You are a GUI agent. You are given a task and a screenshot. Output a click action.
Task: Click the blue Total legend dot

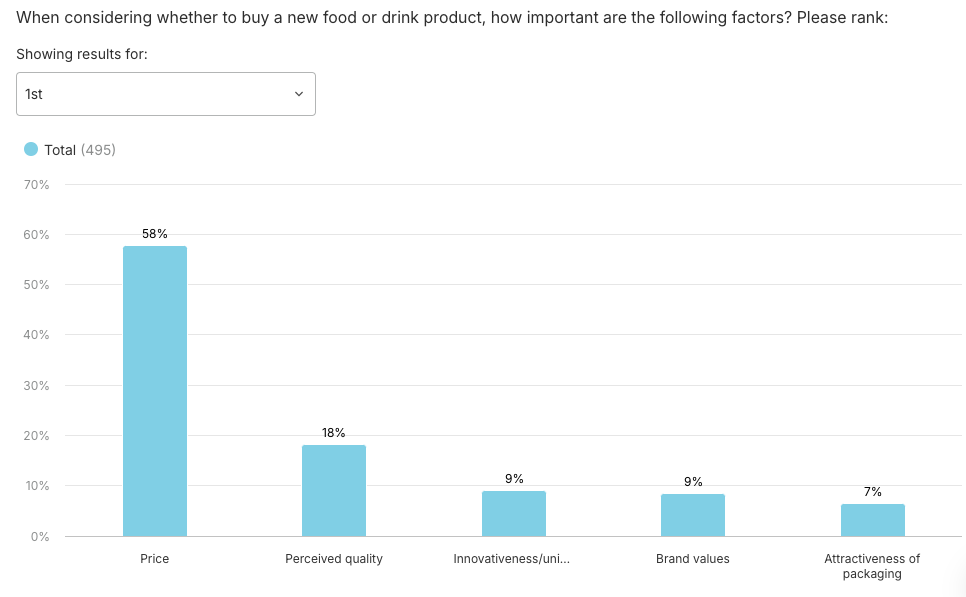[31, 148]
